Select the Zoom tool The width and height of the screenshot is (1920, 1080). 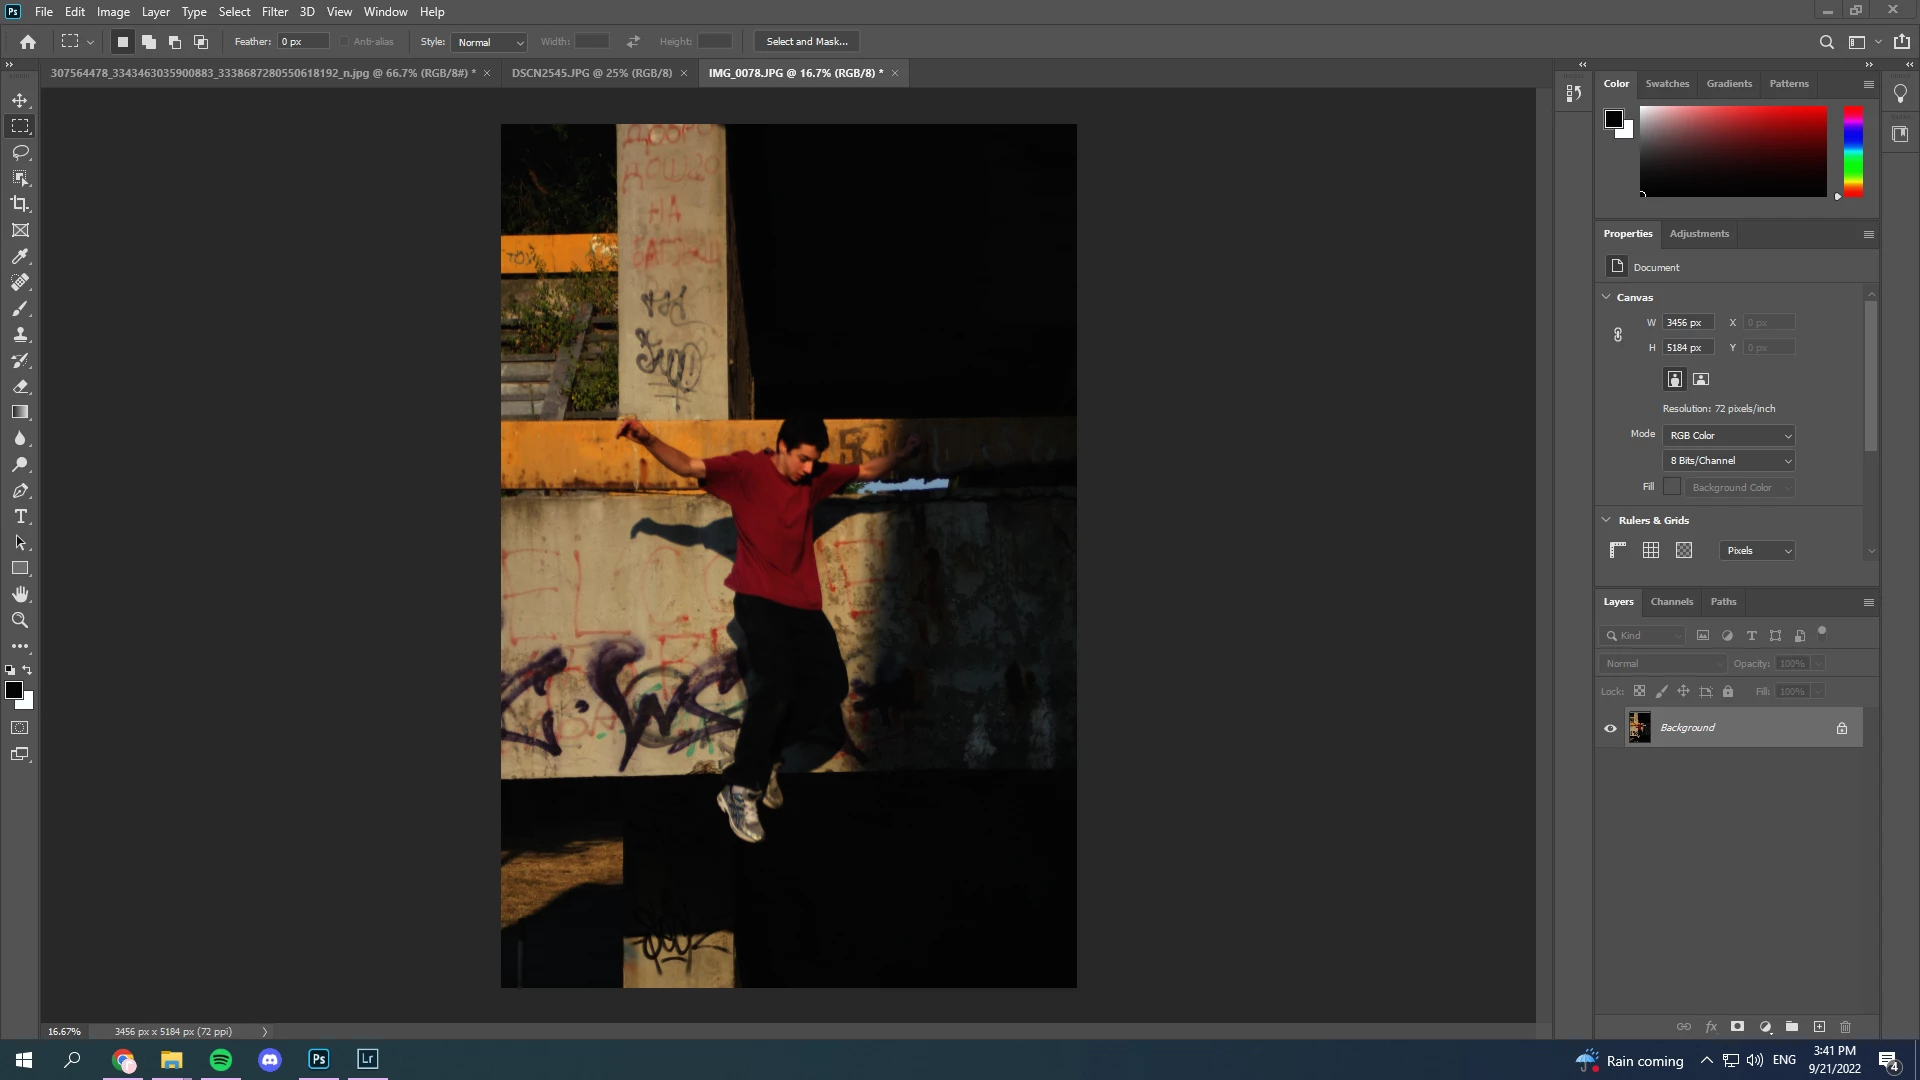(x=20, y=620)
